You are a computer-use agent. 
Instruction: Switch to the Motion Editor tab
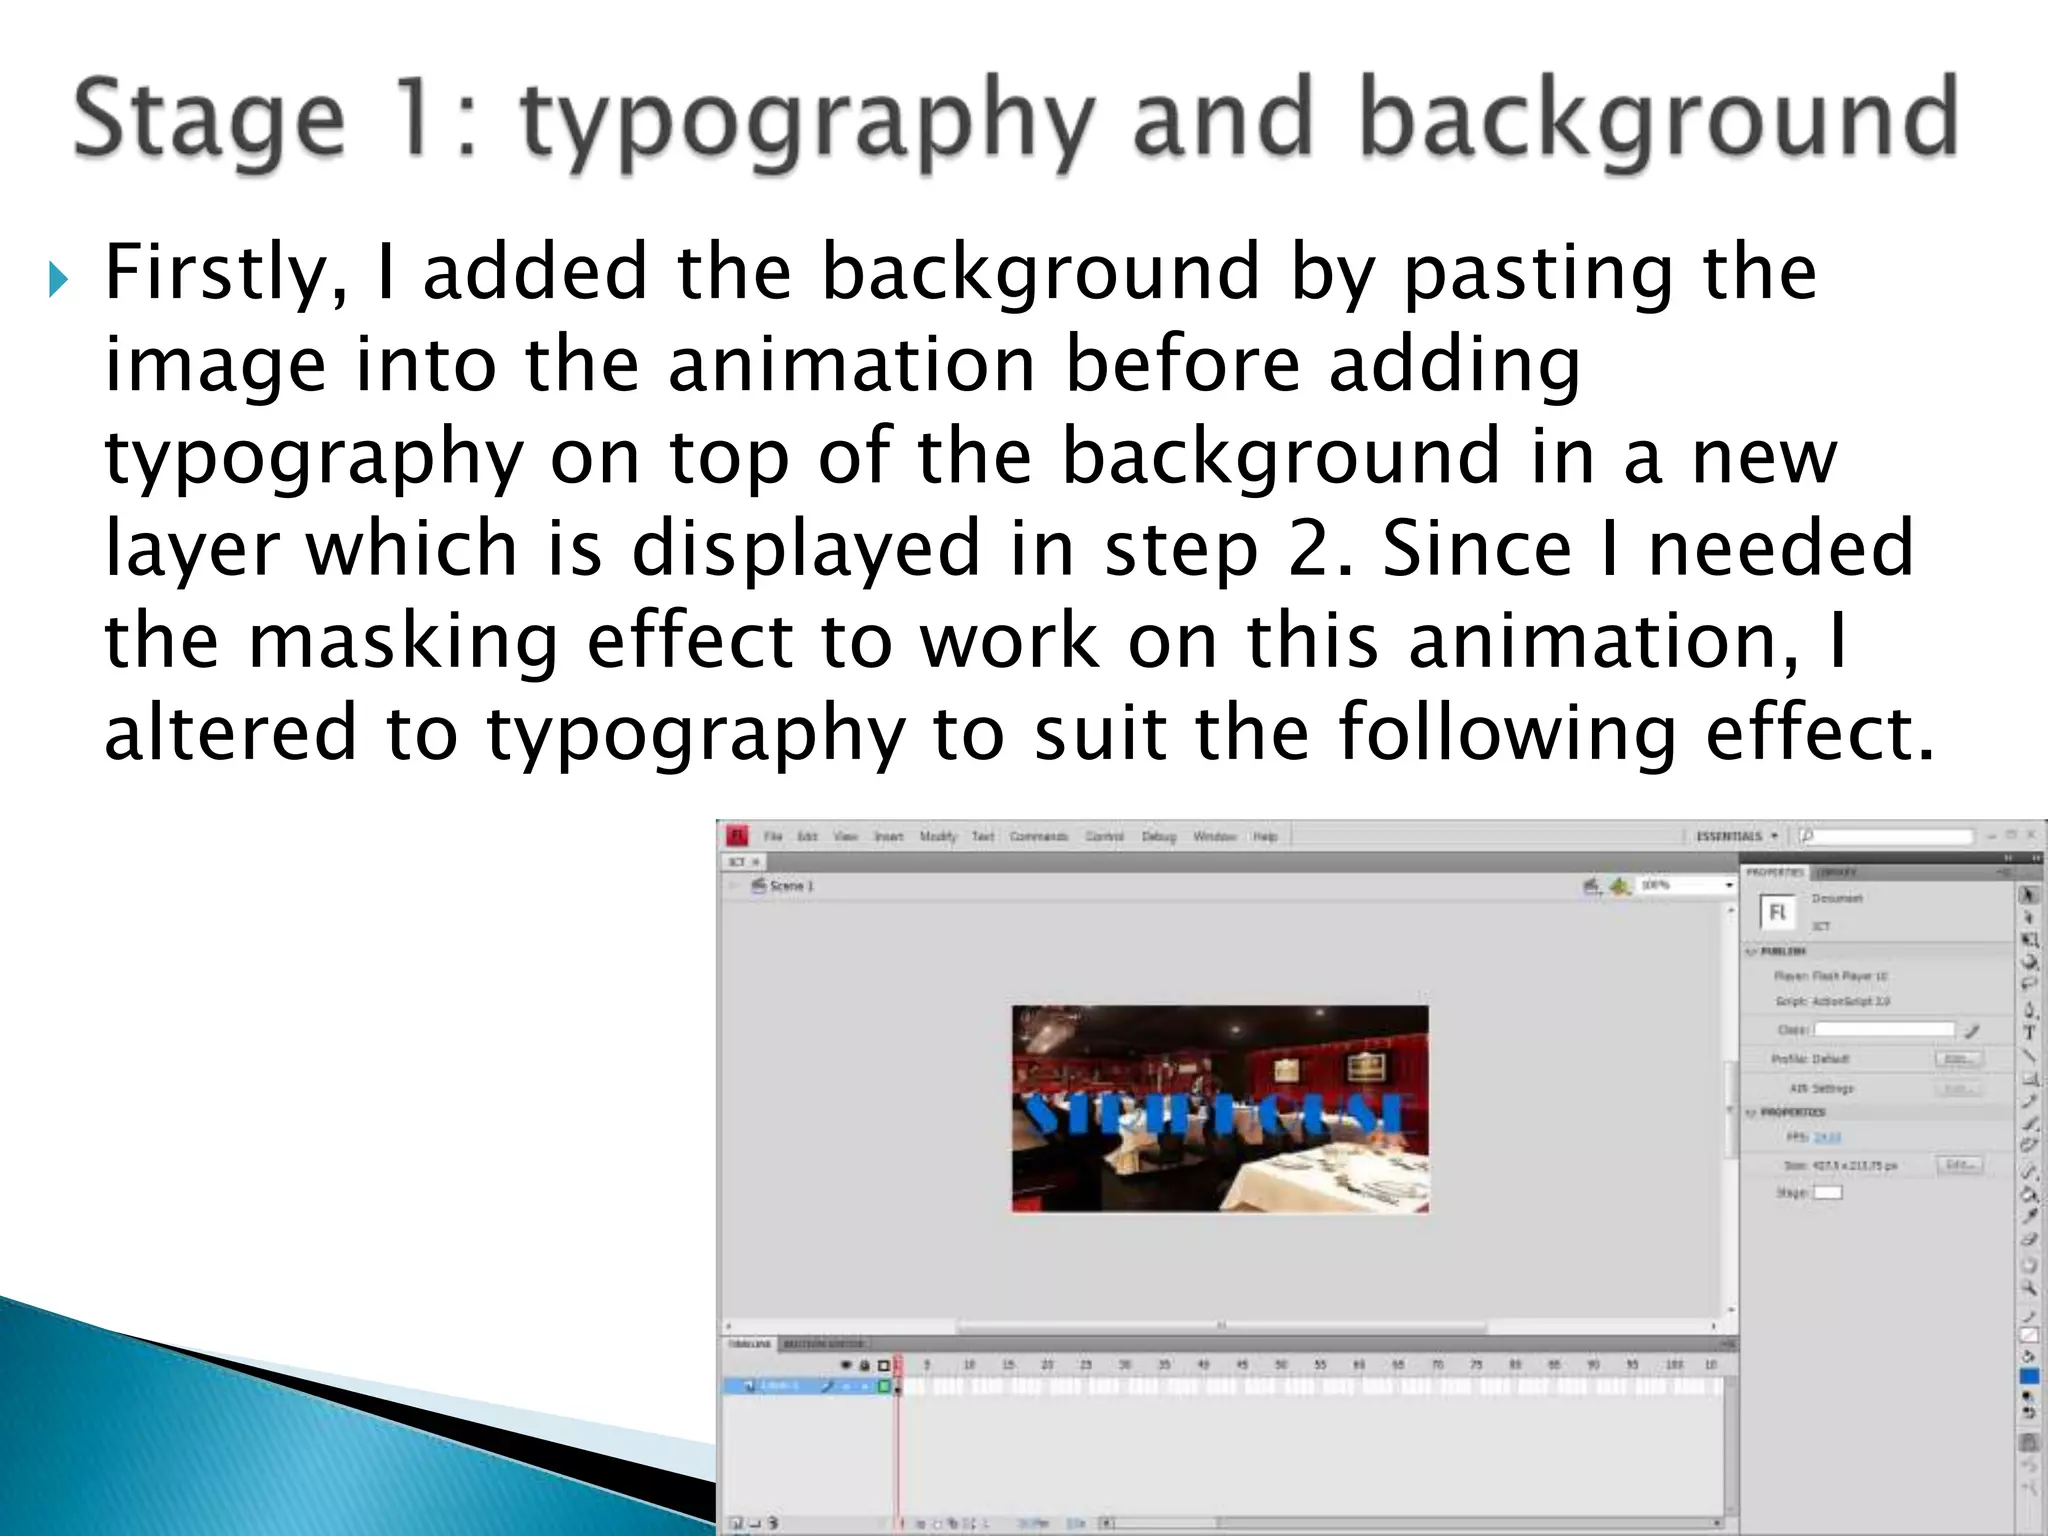tap(823, 1343)
